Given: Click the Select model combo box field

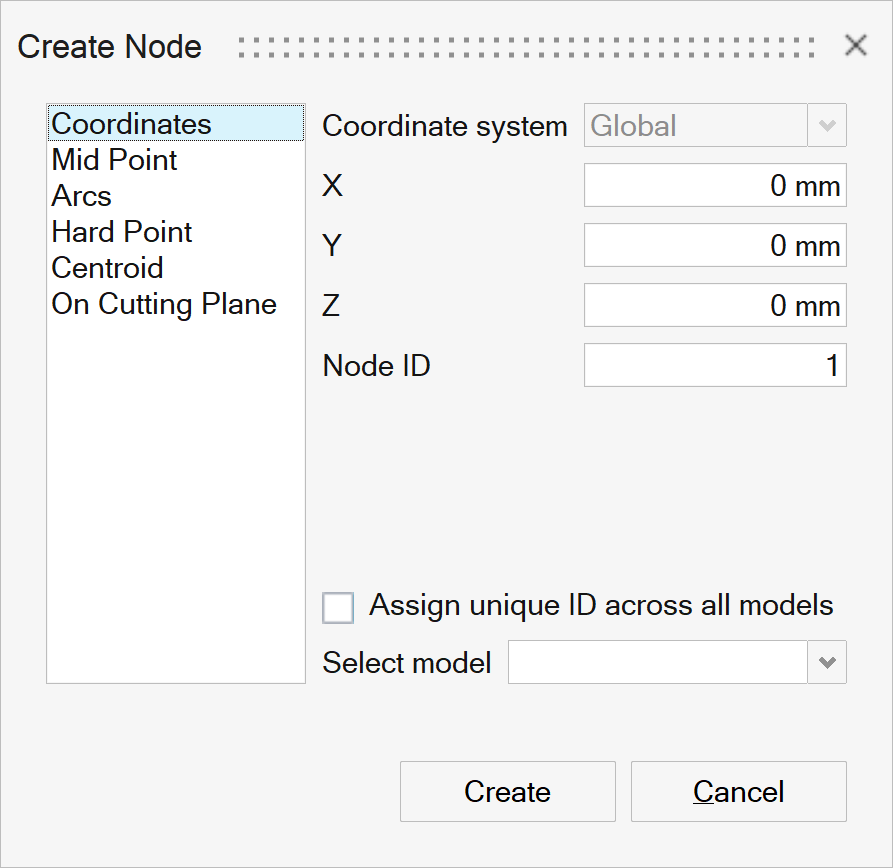Looking at the screenshot, I should pyautogui.click(x=657, y=663).
